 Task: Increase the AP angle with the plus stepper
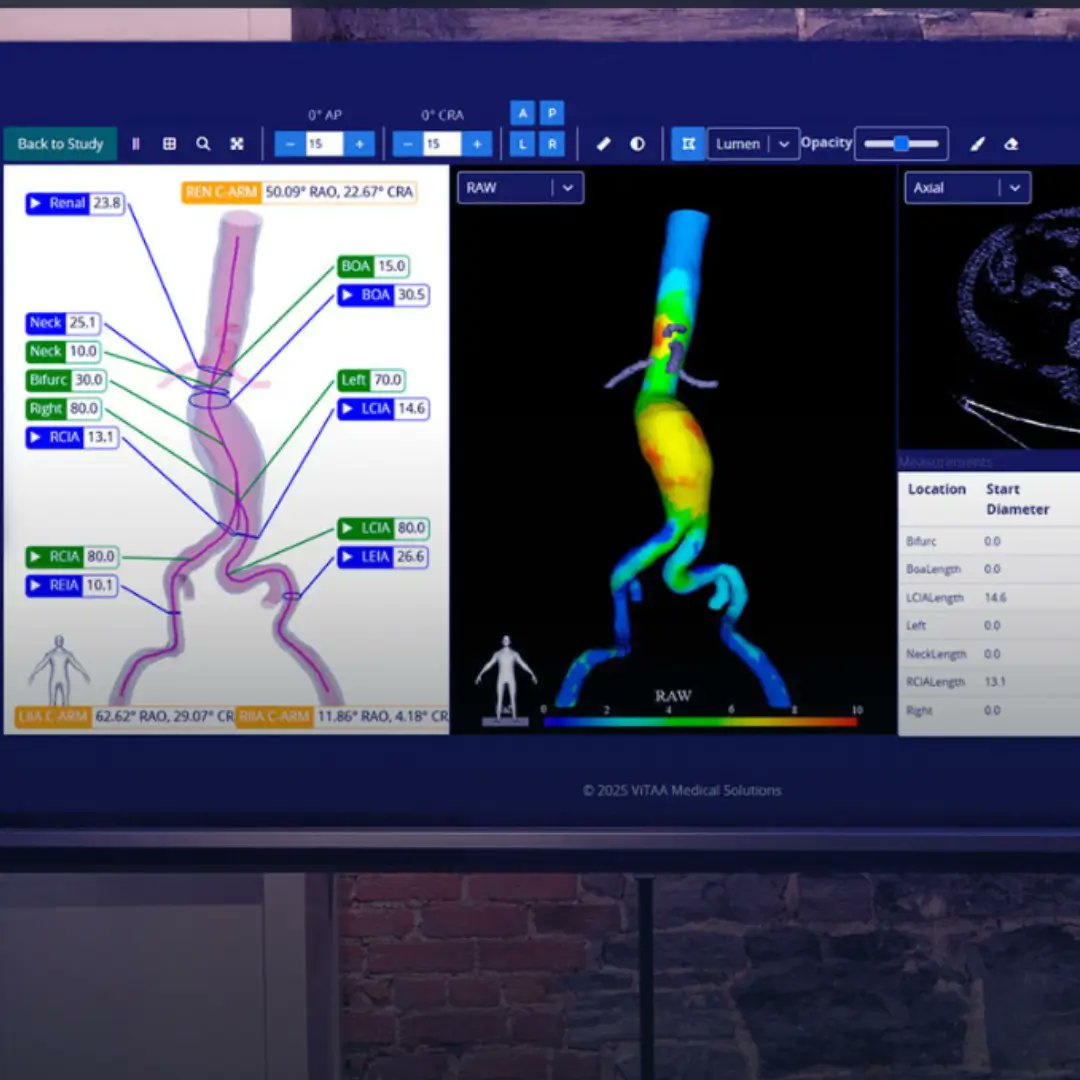(359, 143)
